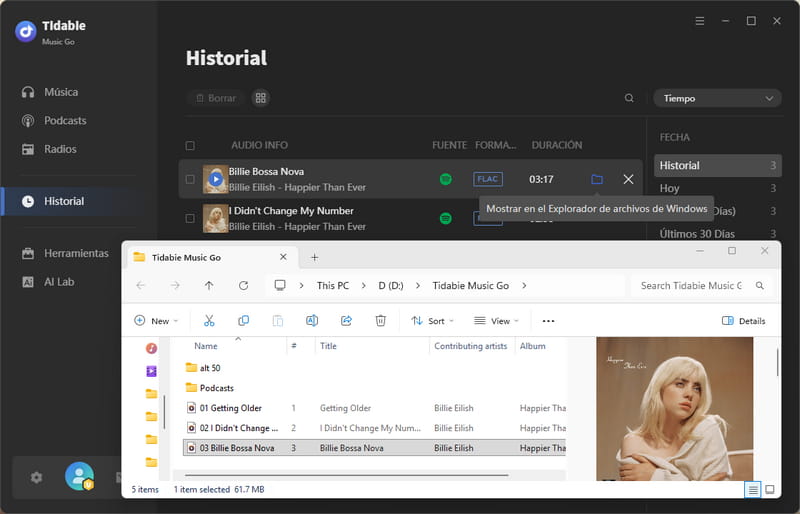Open folder icon for Billie Bossa Nova
Viewport: 800px width, 514px height.
tap(597, 179)
